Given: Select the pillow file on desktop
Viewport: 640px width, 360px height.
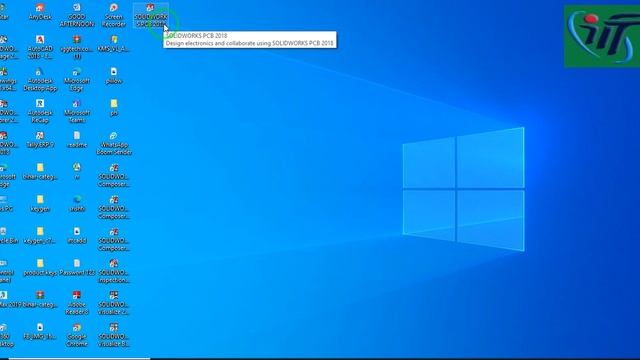Looking at the screenshot, I should tap(114, 76).
